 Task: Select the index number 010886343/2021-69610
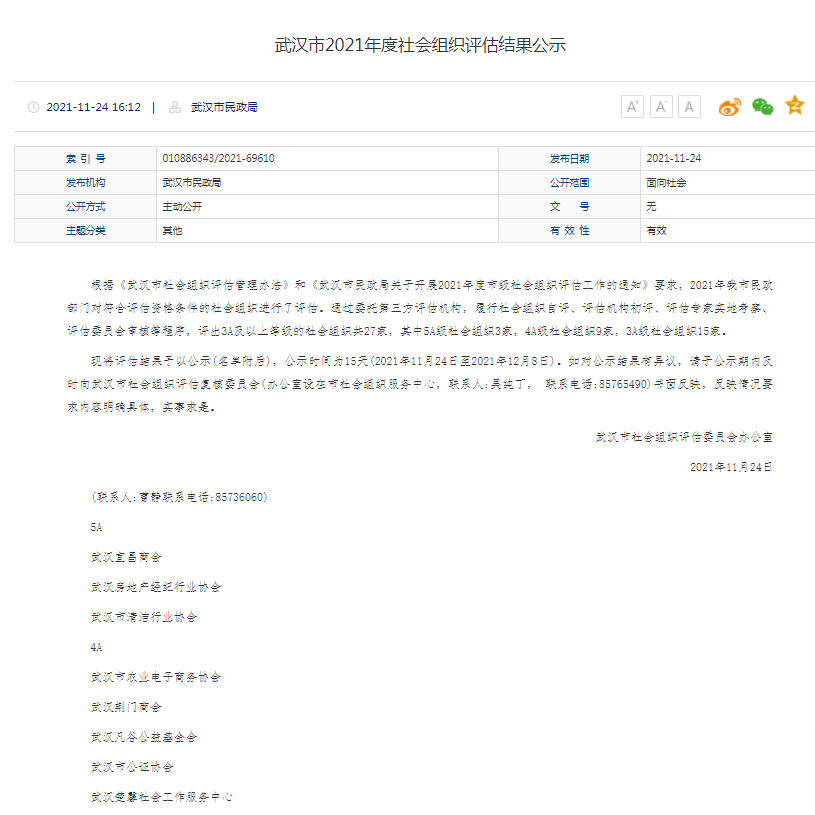218,159
